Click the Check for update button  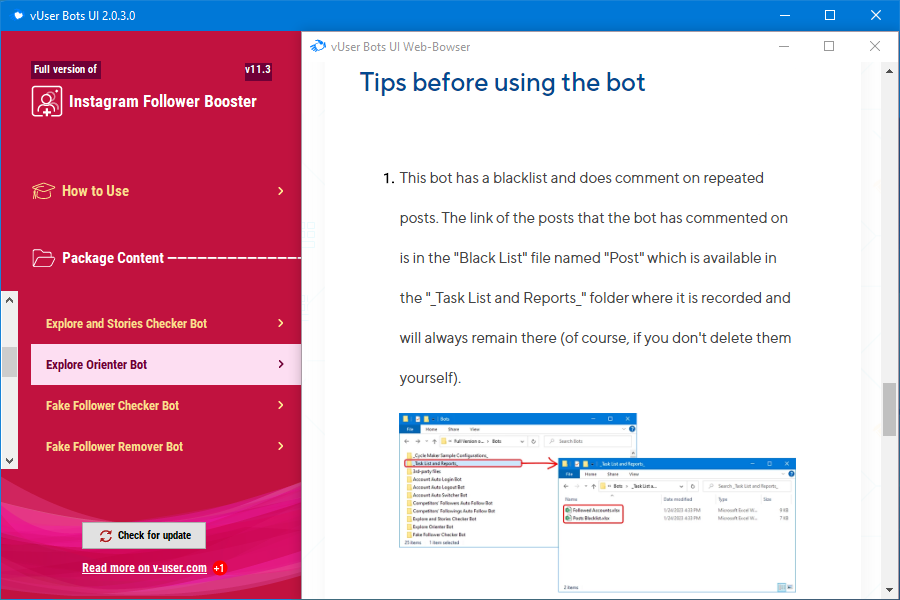click(x=144, y=535)
